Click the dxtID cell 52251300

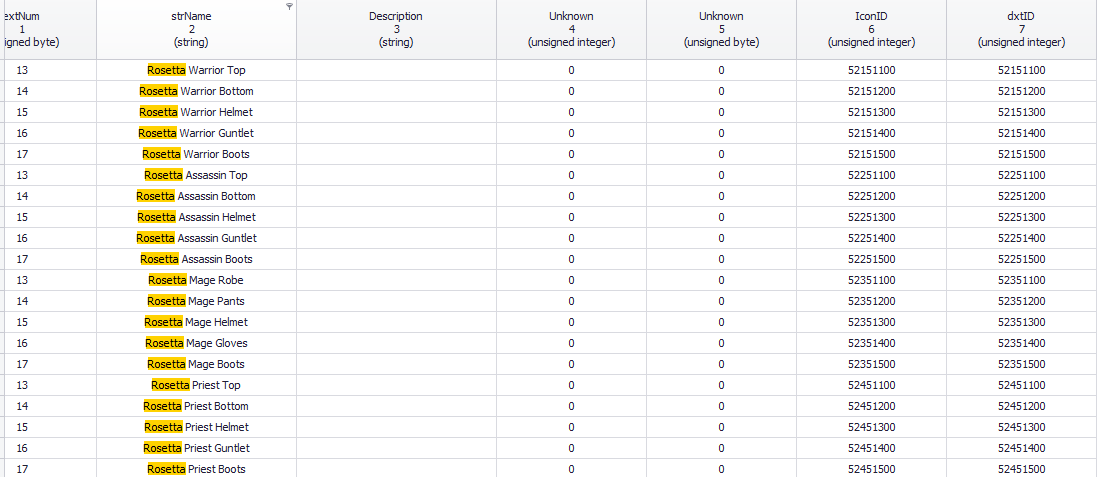tap(1021, 217)
